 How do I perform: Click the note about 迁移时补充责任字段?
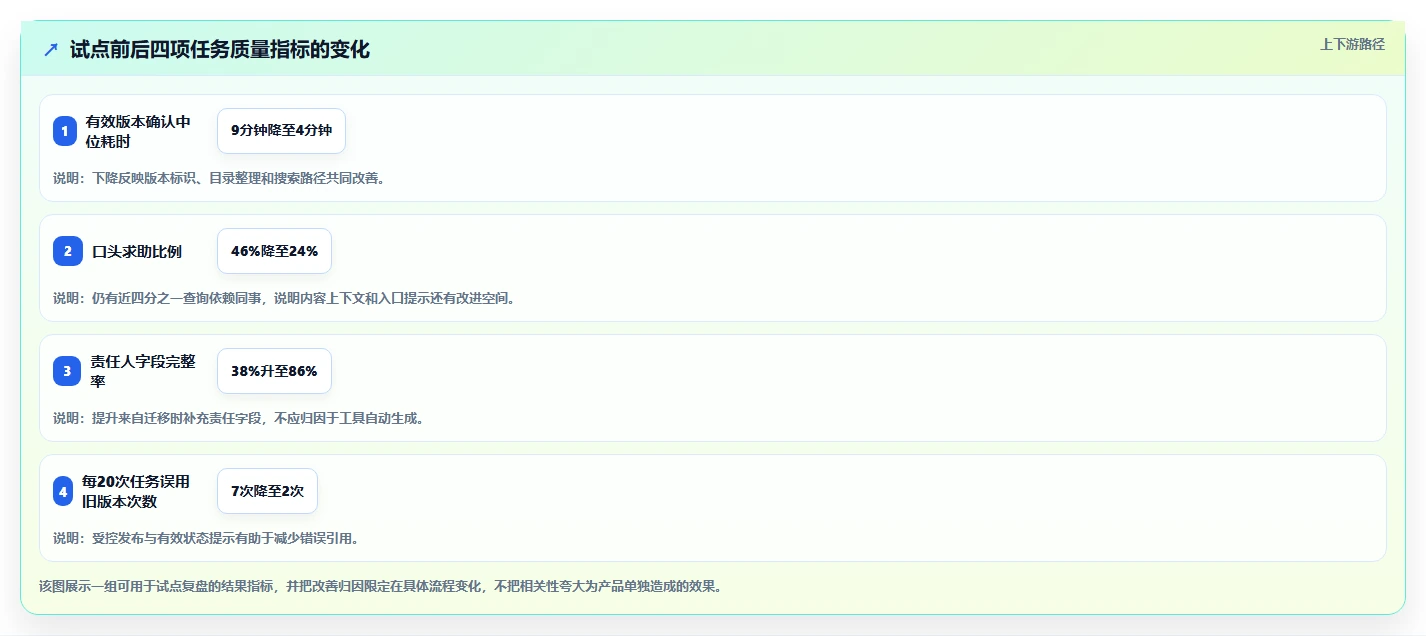coord(239,418)
